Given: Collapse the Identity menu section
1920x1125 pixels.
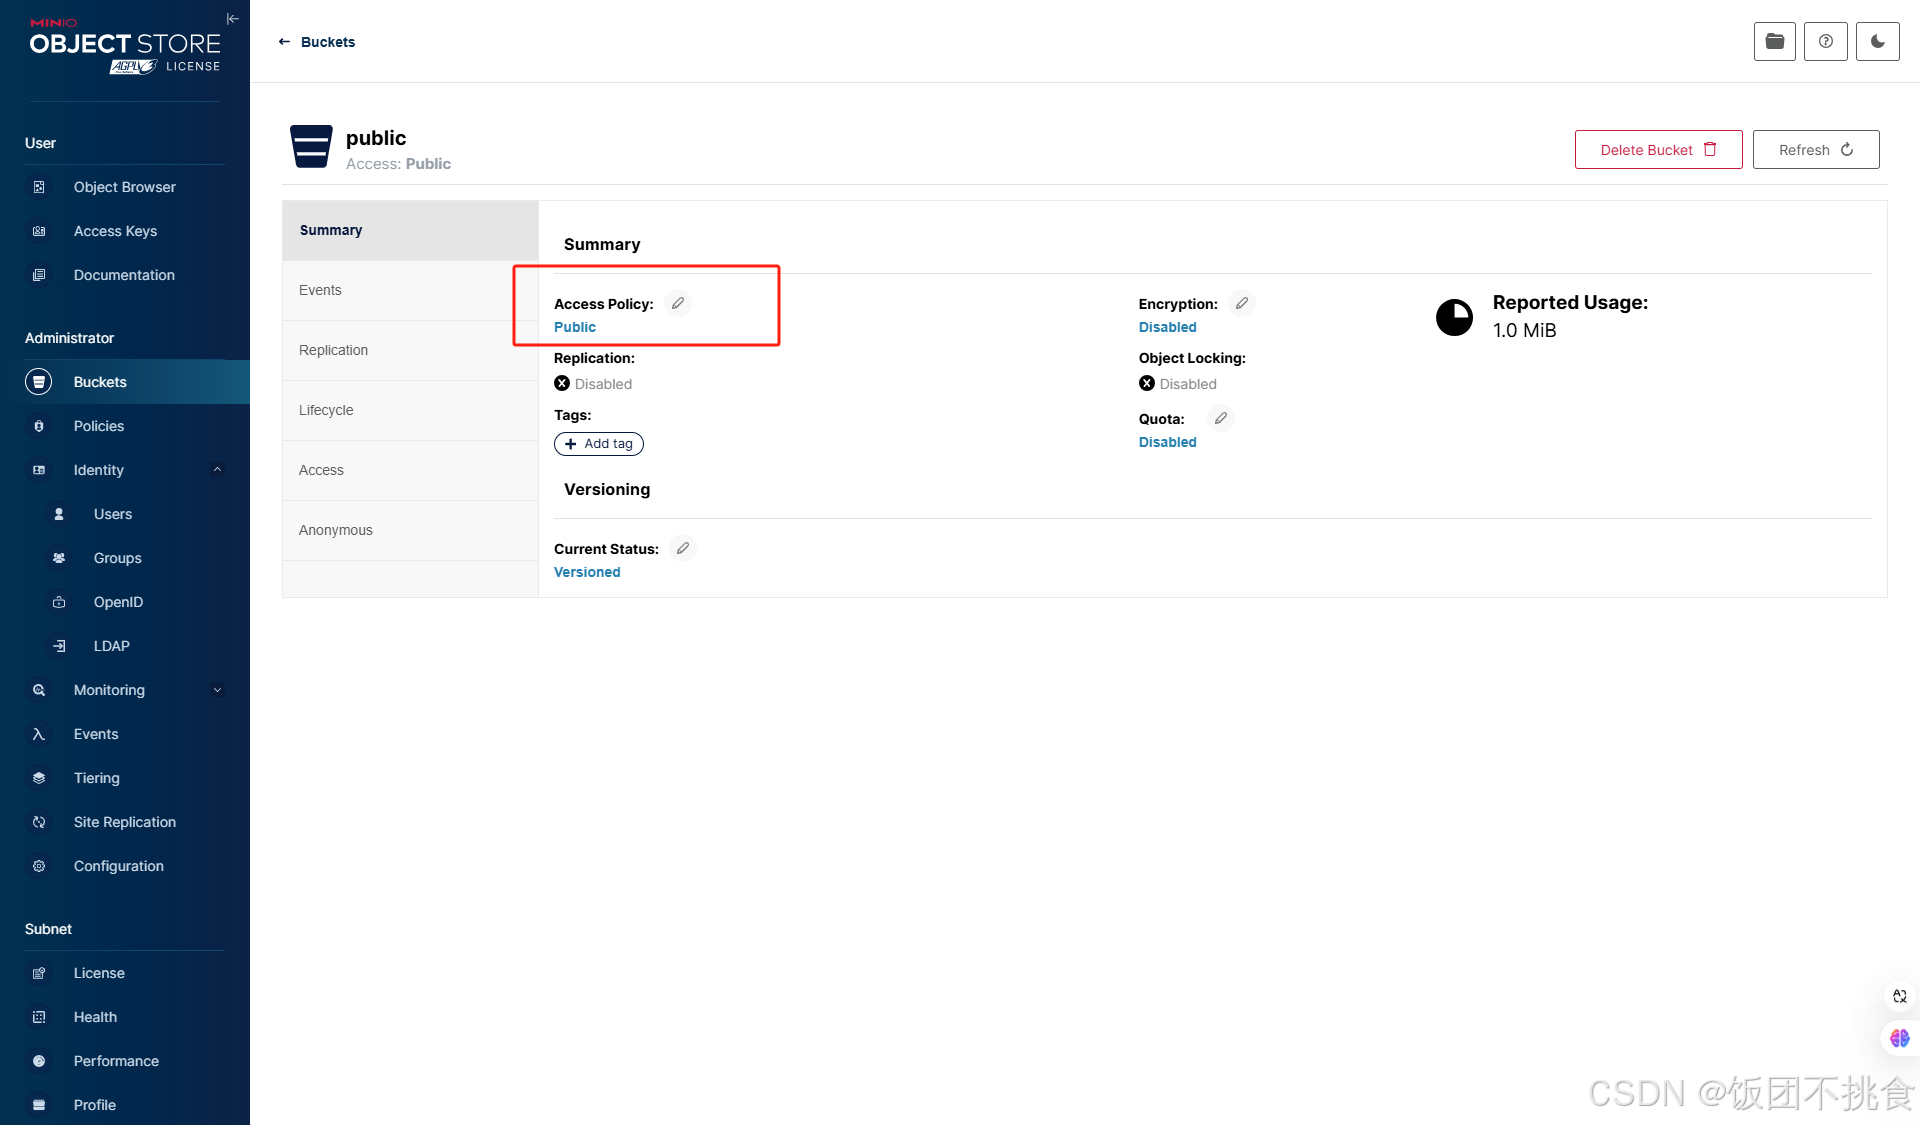Looking at the screenshot, I should [x=217, y=470].
